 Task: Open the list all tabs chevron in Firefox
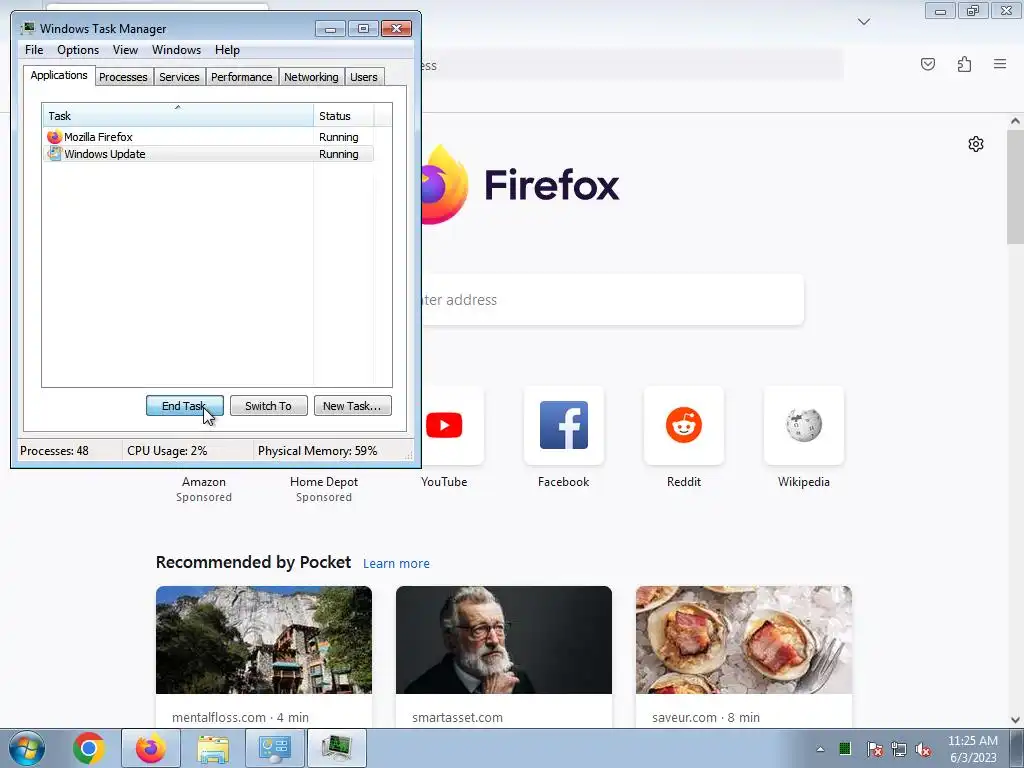pos(864,22)
